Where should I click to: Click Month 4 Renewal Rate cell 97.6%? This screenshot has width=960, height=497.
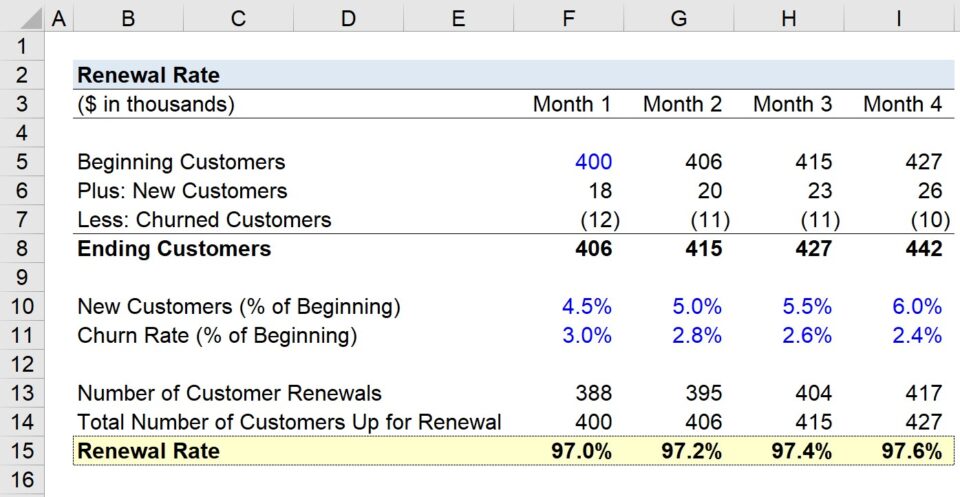click(x=911, y=451)
